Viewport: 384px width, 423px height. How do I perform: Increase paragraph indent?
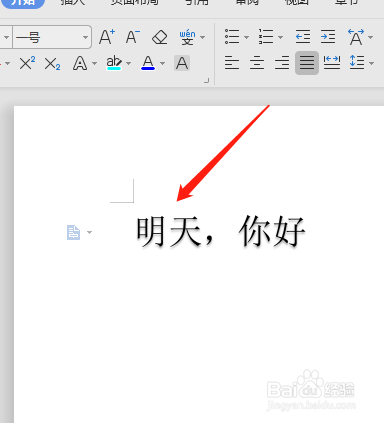tap(328, 37)
